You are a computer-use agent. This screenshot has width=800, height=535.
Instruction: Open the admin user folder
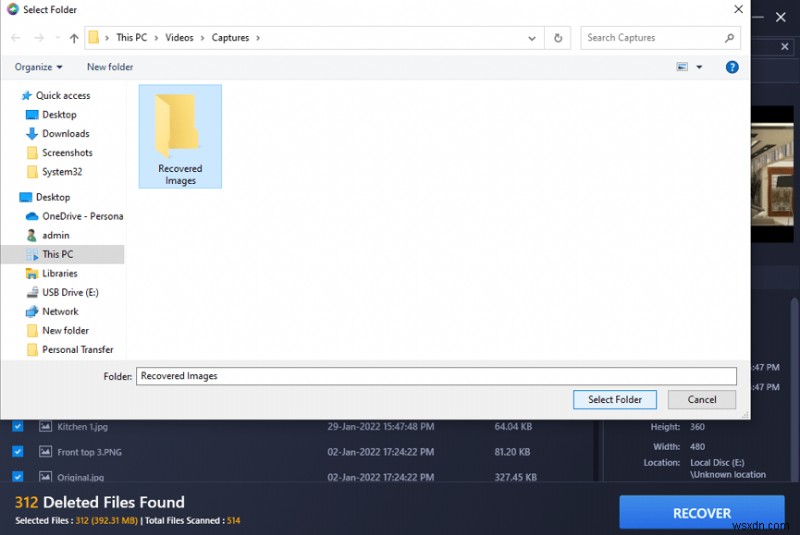[x=55, y=235]
